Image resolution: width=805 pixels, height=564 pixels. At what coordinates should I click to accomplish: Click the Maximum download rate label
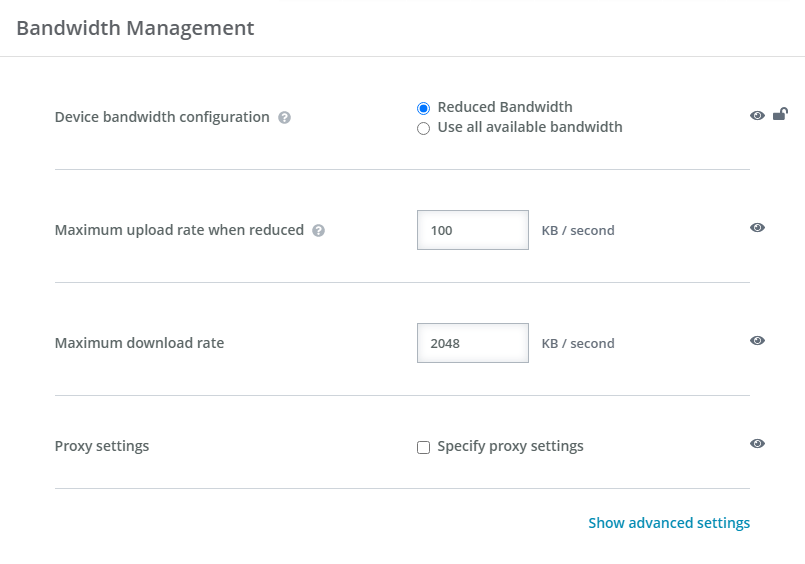tap(139, 343)
